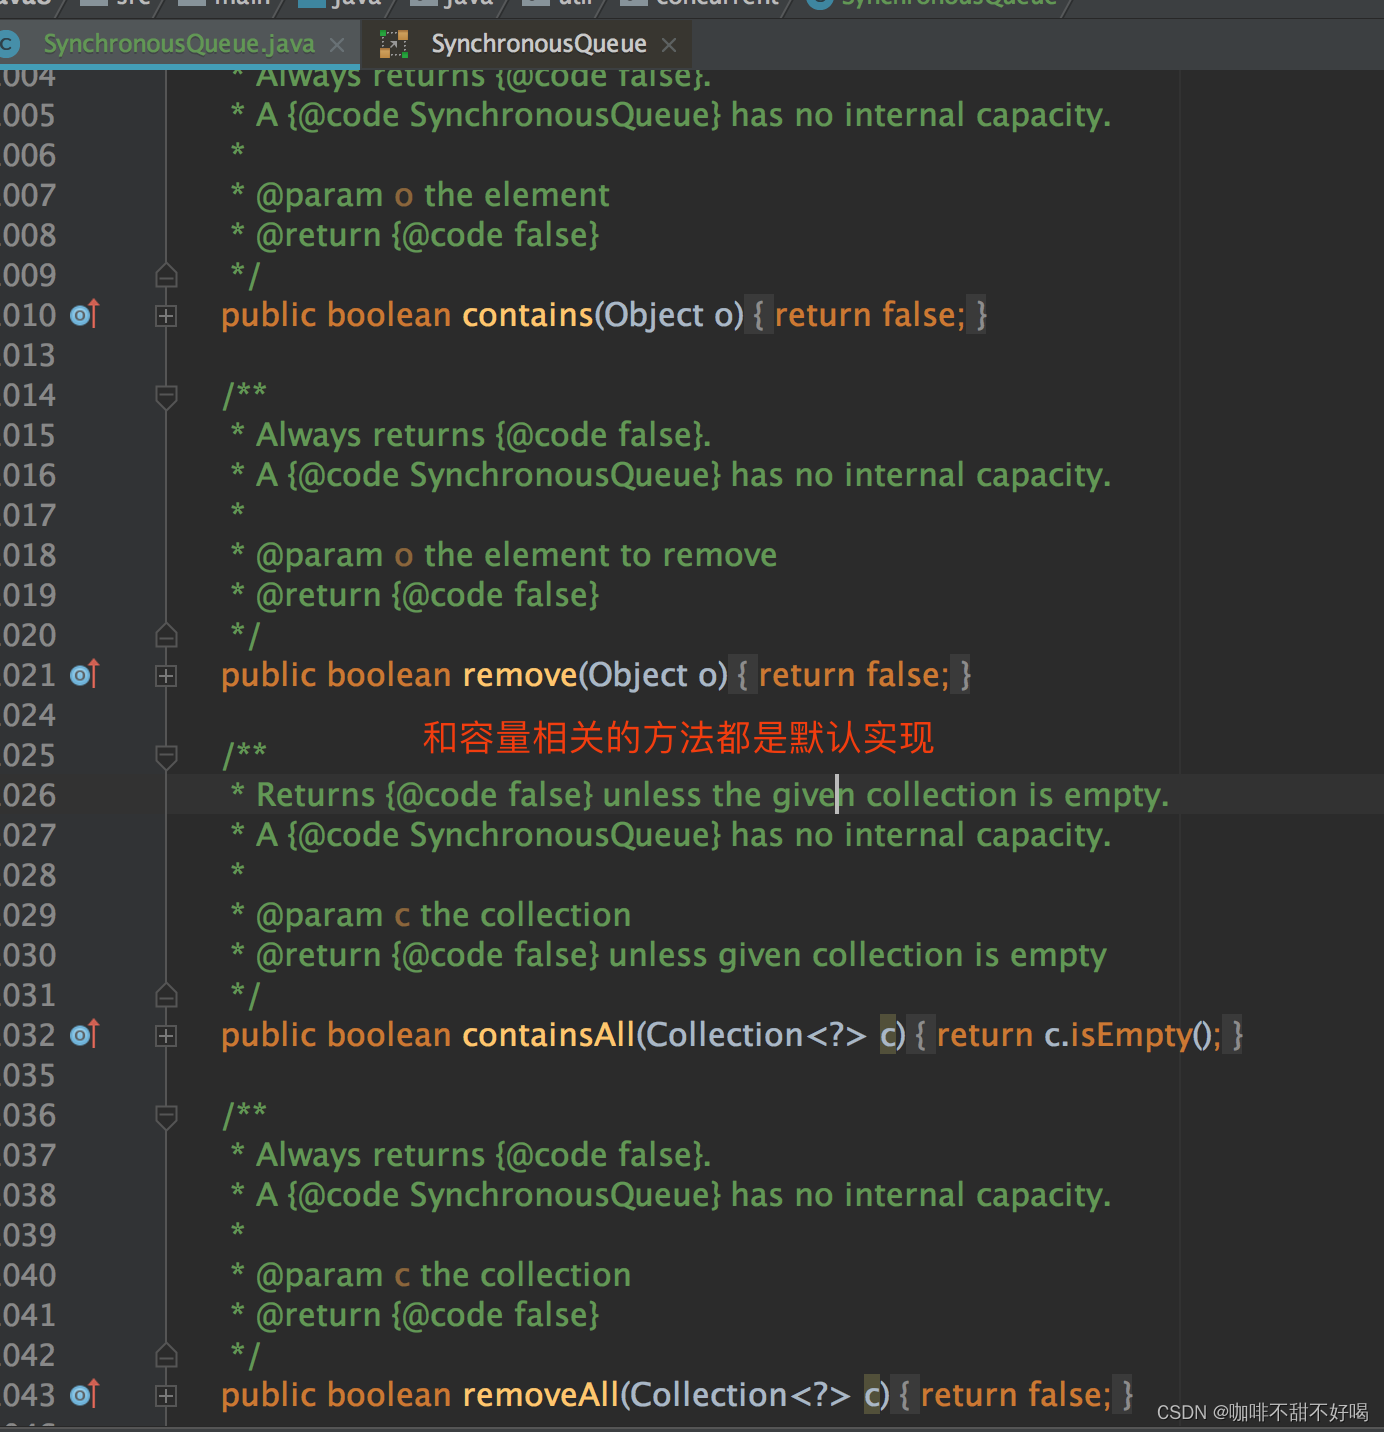1384x1432 pixels.
Task: Expand the folded containsAll method body
Action: 166,1036
